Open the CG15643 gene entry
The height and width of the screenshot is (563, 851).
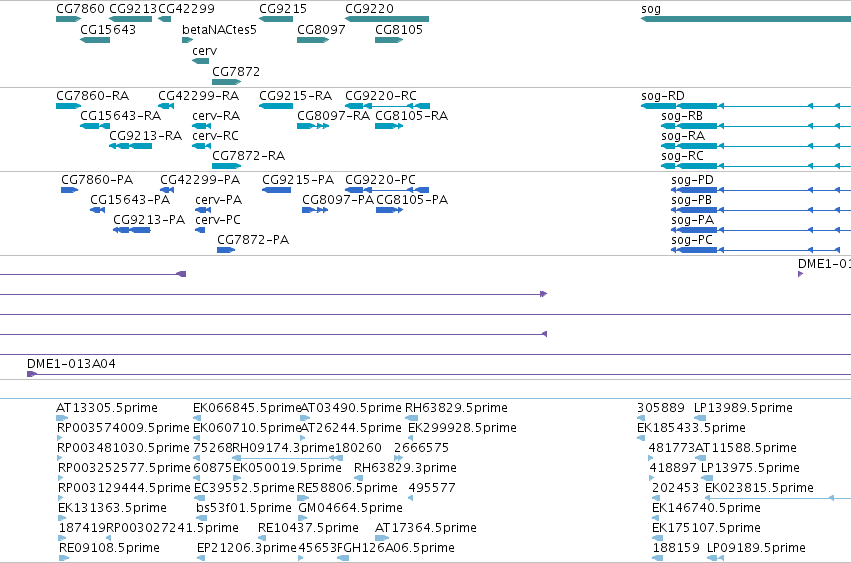(108, 29)
